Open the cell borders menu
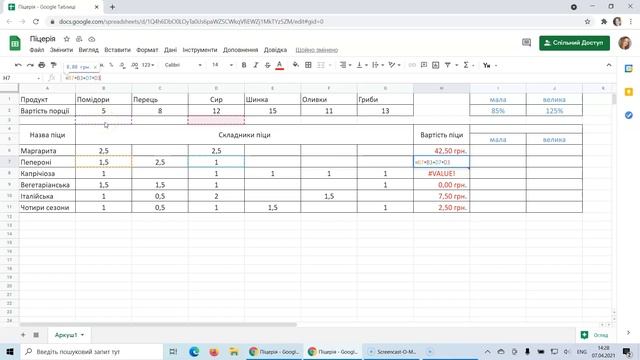Viewport: 640px width, 360px height. [x=308, y=65]
